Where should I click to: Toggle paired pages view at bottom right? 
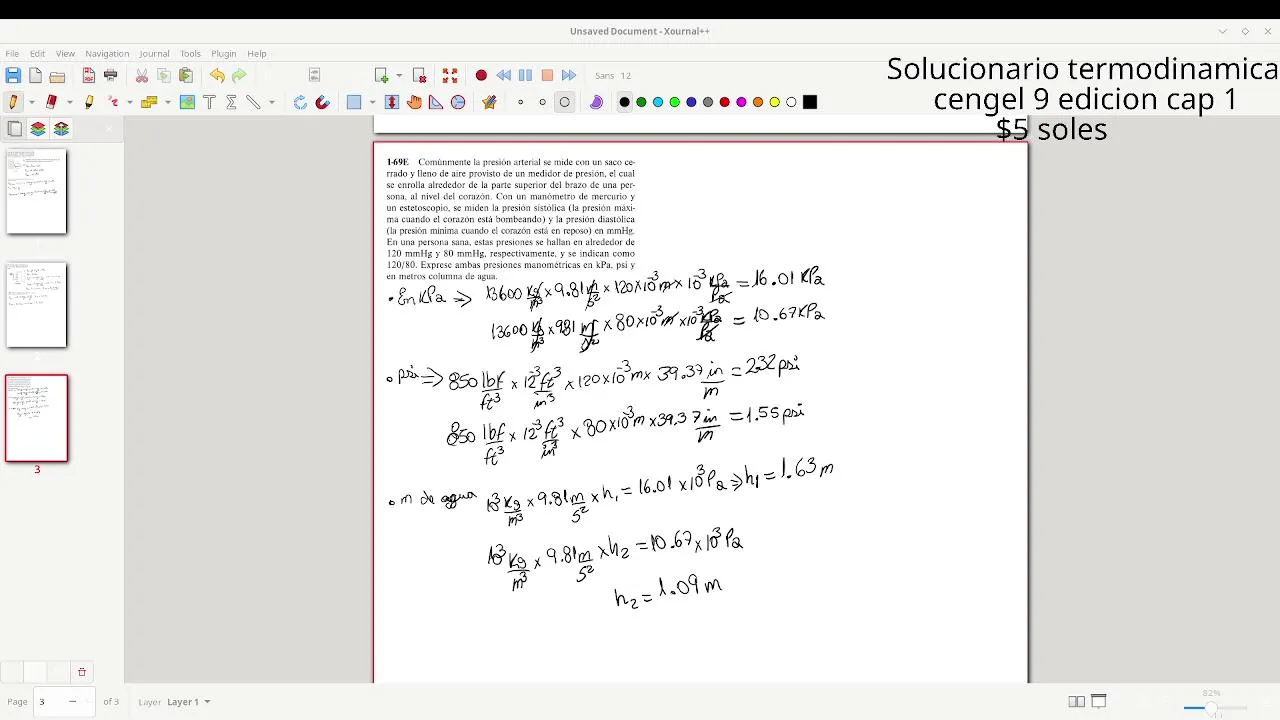pyautogui.click(x=1076, y=702)
